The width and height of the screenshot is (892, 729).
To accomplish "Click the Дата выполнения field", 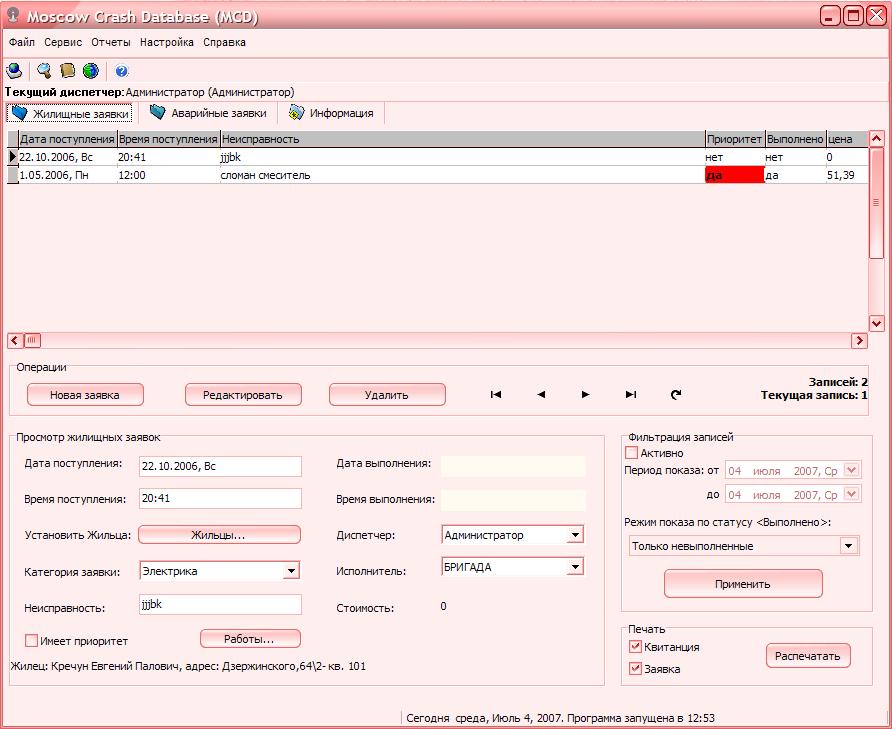I will 513,466.
